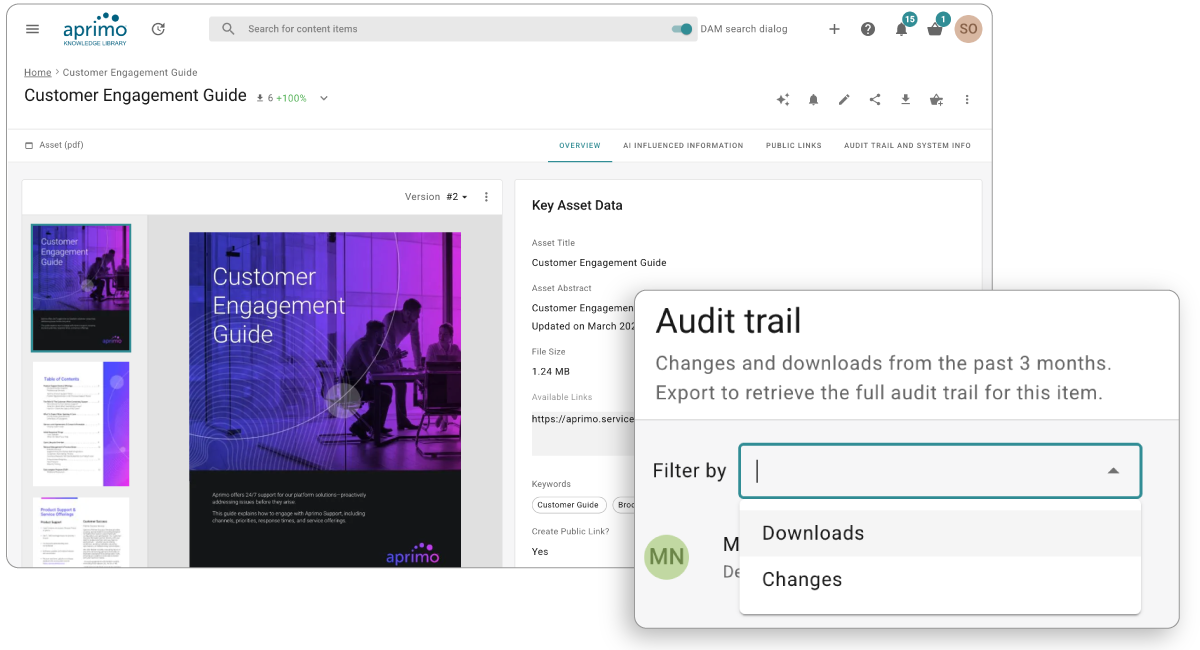Edit the asset with pencil icon
This screenshot has height=650, width=1200.
pyautogui.click(x=844, y=100)
